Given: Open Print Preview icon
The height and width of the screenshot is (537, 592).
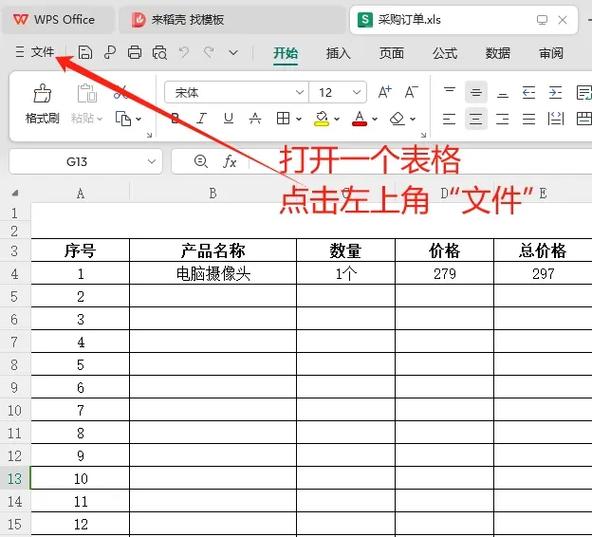Looking at the screenshot, I should click(x=159, y=52).
